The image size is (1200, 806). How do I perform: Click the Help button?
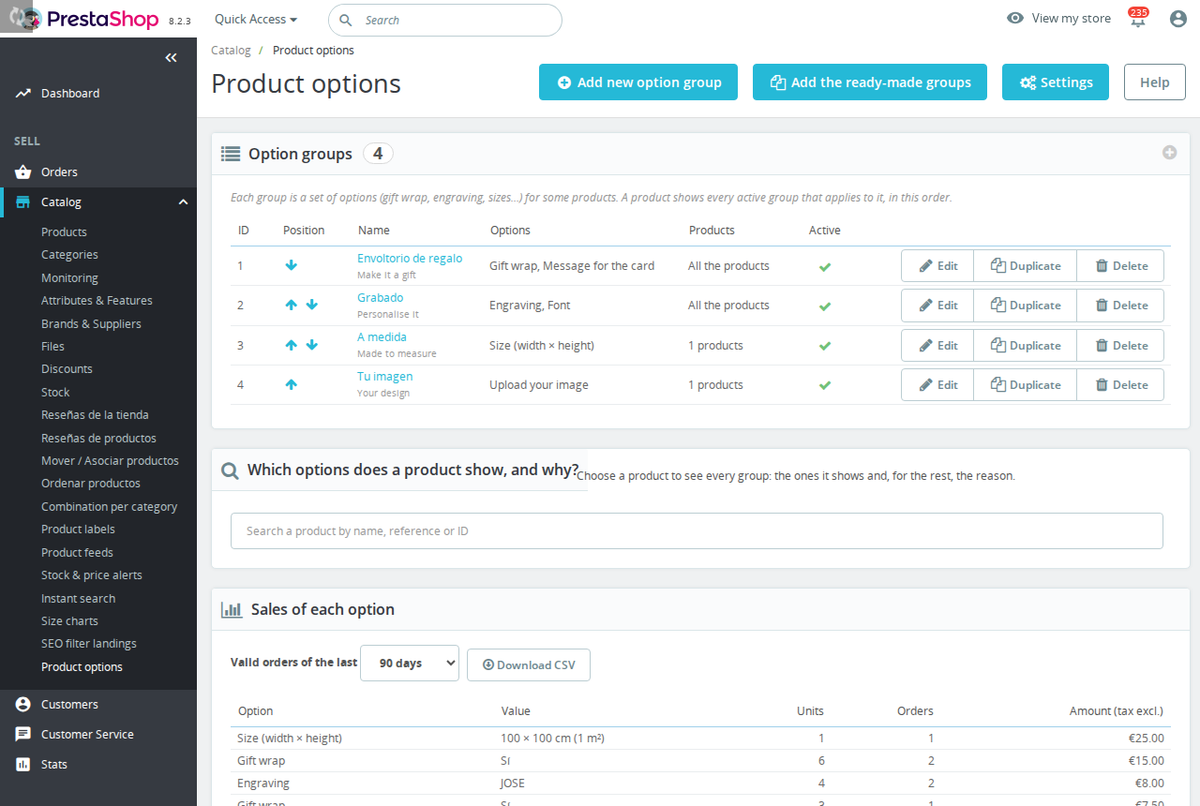1154,82
